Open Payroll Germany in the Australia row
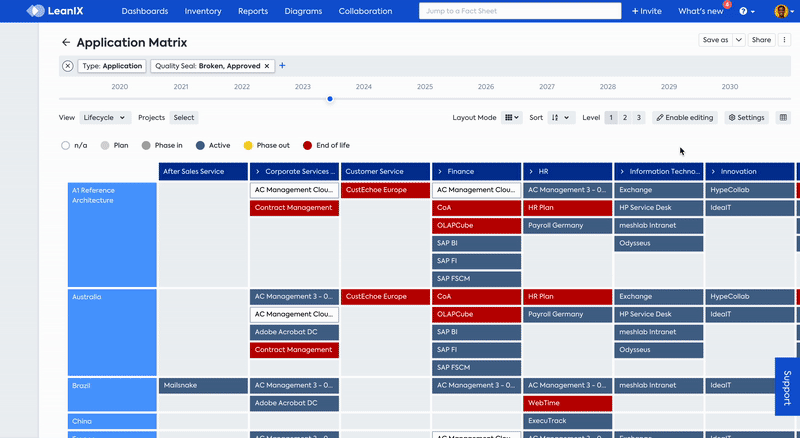 pyautogui.click(x=567, y=314)
